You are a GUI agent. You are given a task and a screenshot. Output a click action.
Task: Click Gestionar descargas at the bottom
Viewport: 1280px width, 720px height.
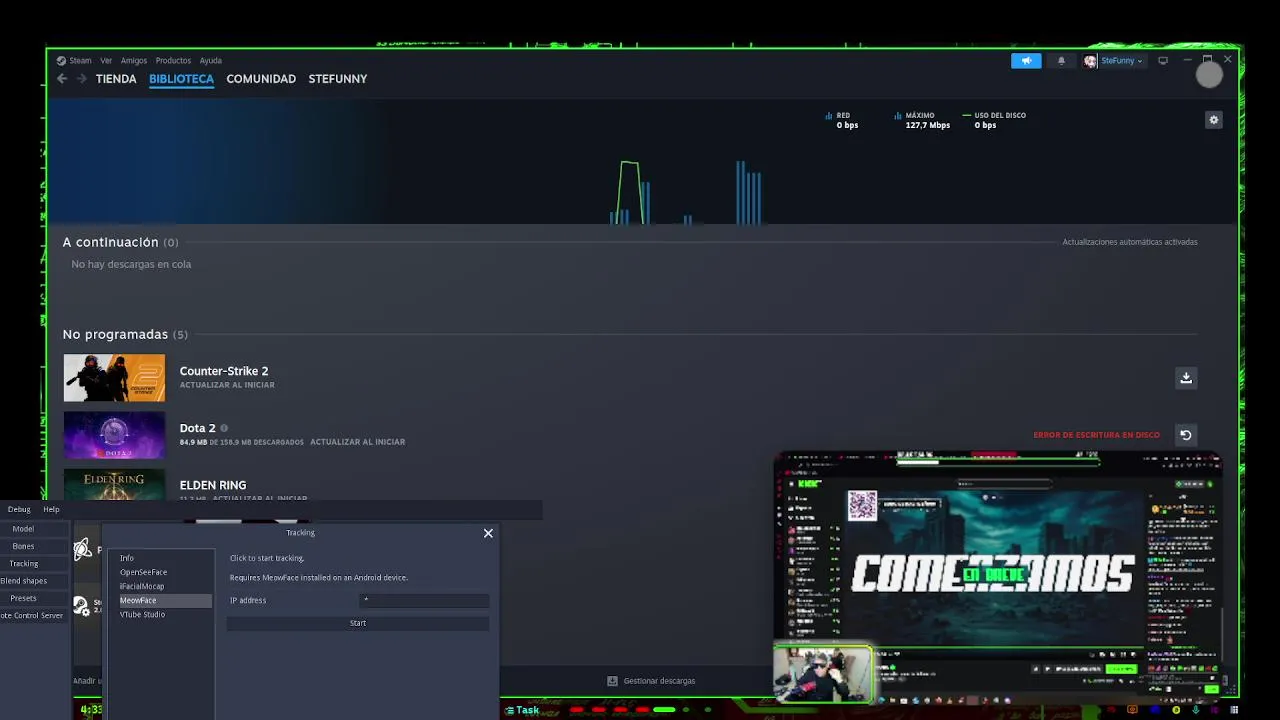659,681
